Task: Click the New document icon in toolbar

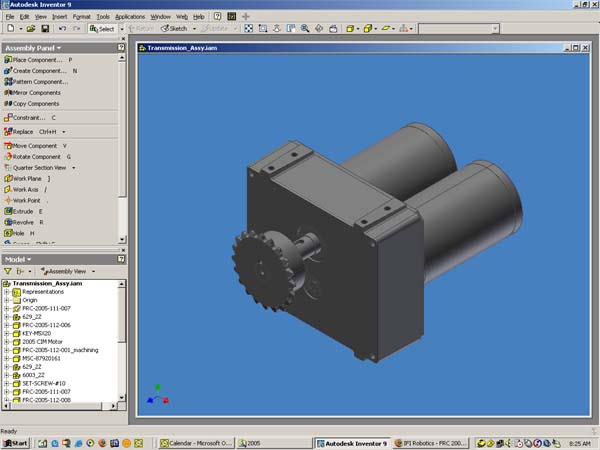Action: pos(11,28)
